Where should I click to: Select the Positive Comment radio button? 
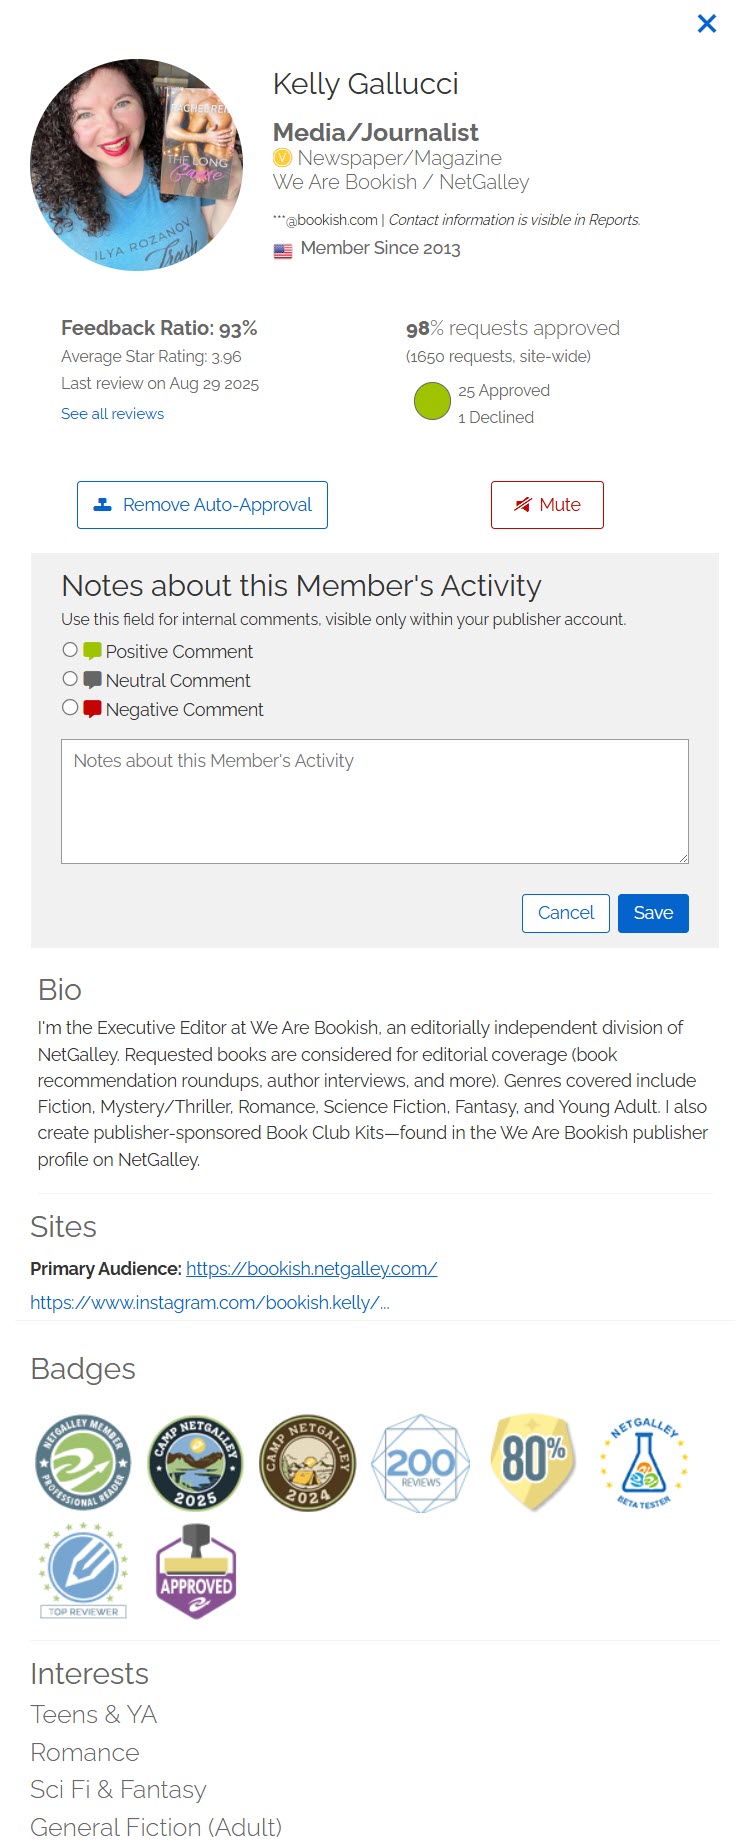point(70,650)
